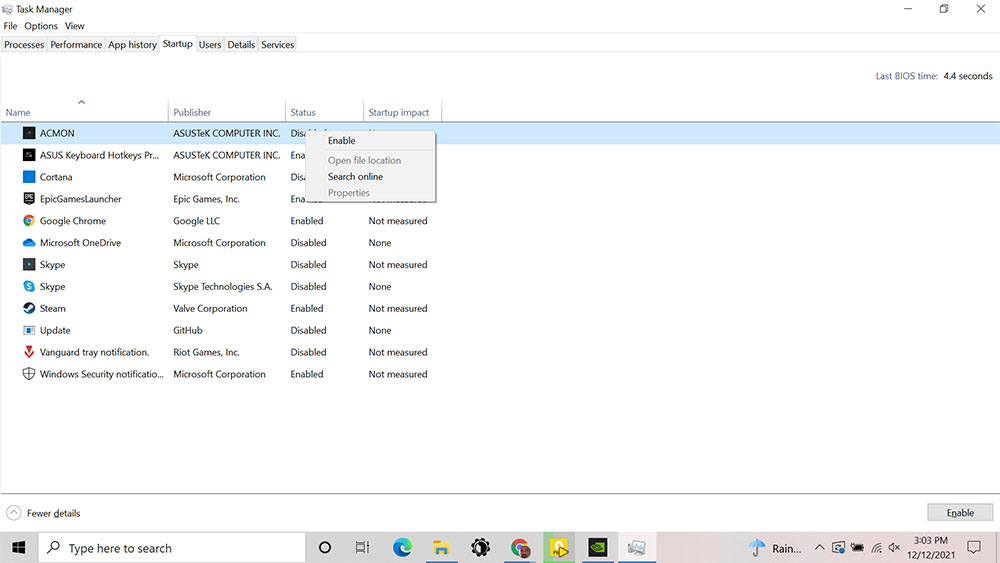Click Disabled status for Vanguard tray notification
The width and height of the screenshot is (1000, 563).
309,352
